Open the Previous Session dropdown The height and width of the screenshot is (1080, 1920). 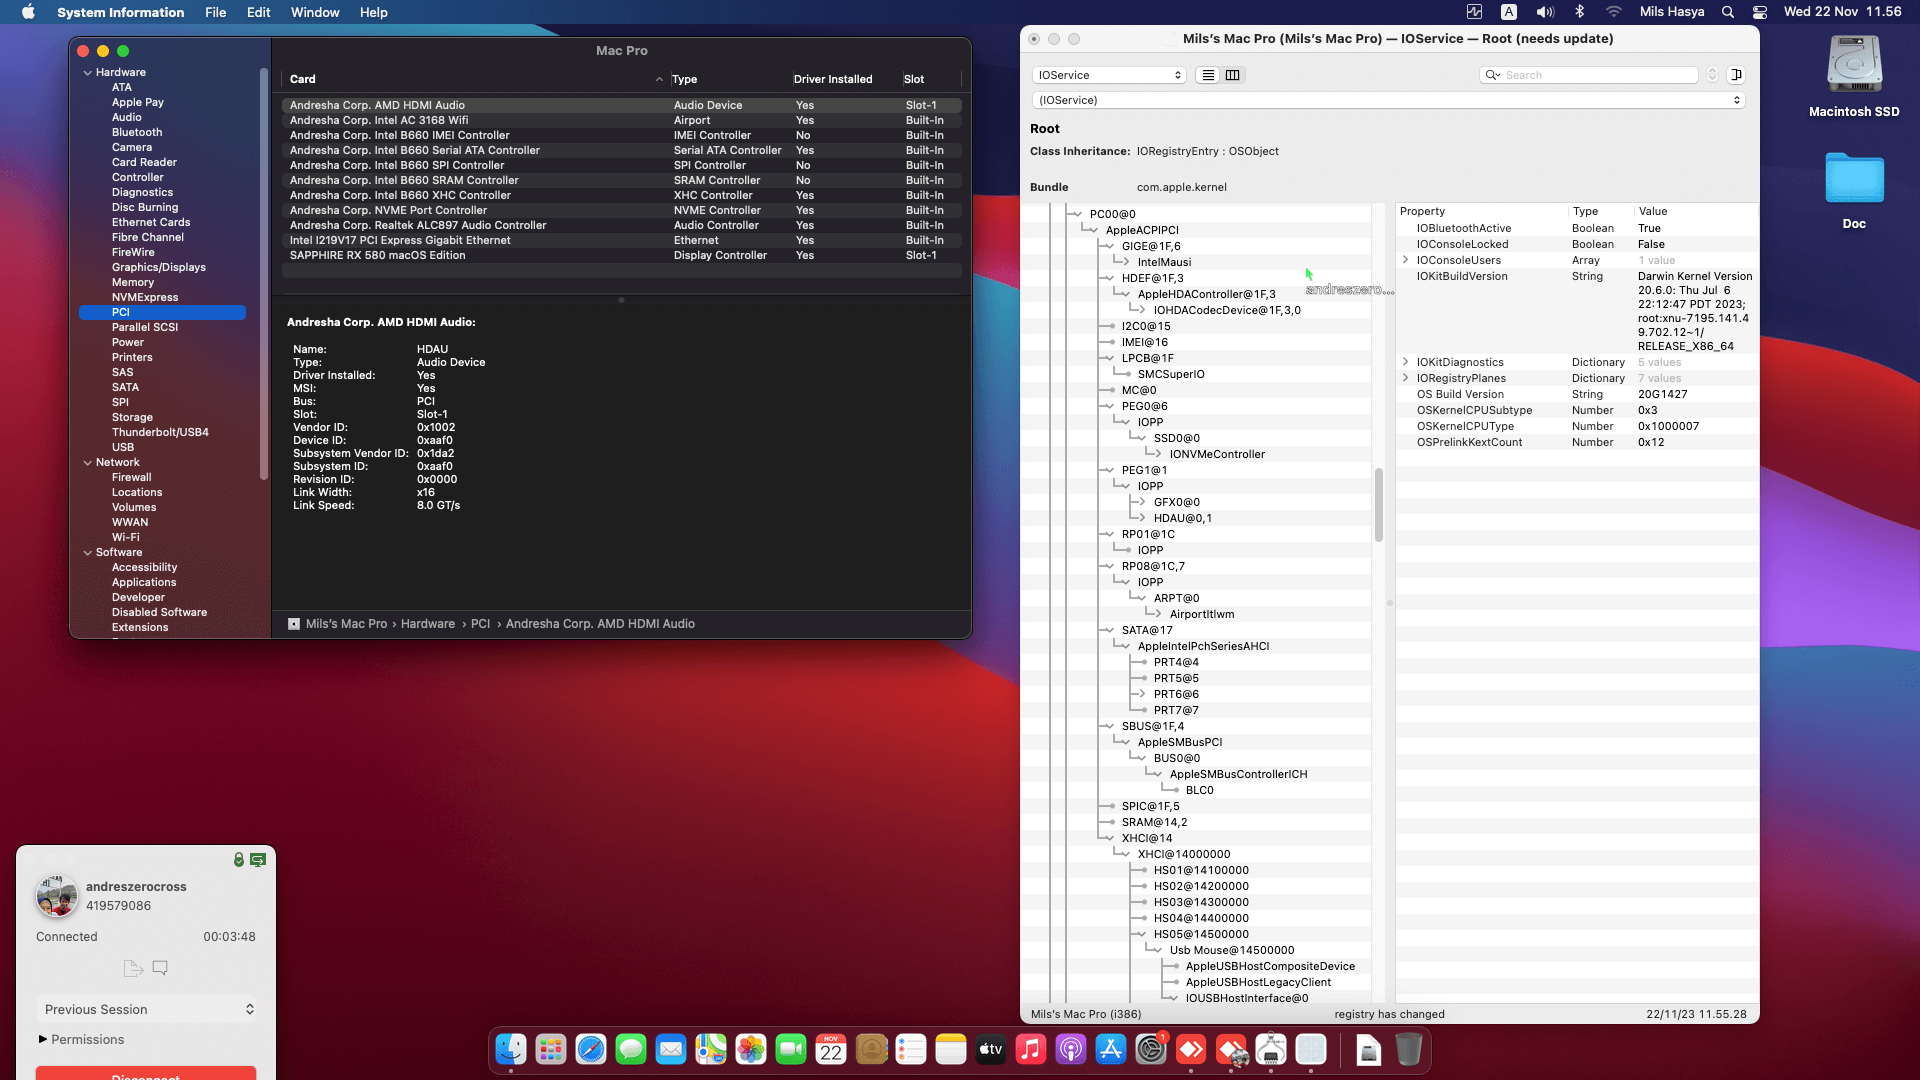pos(147,1009)
